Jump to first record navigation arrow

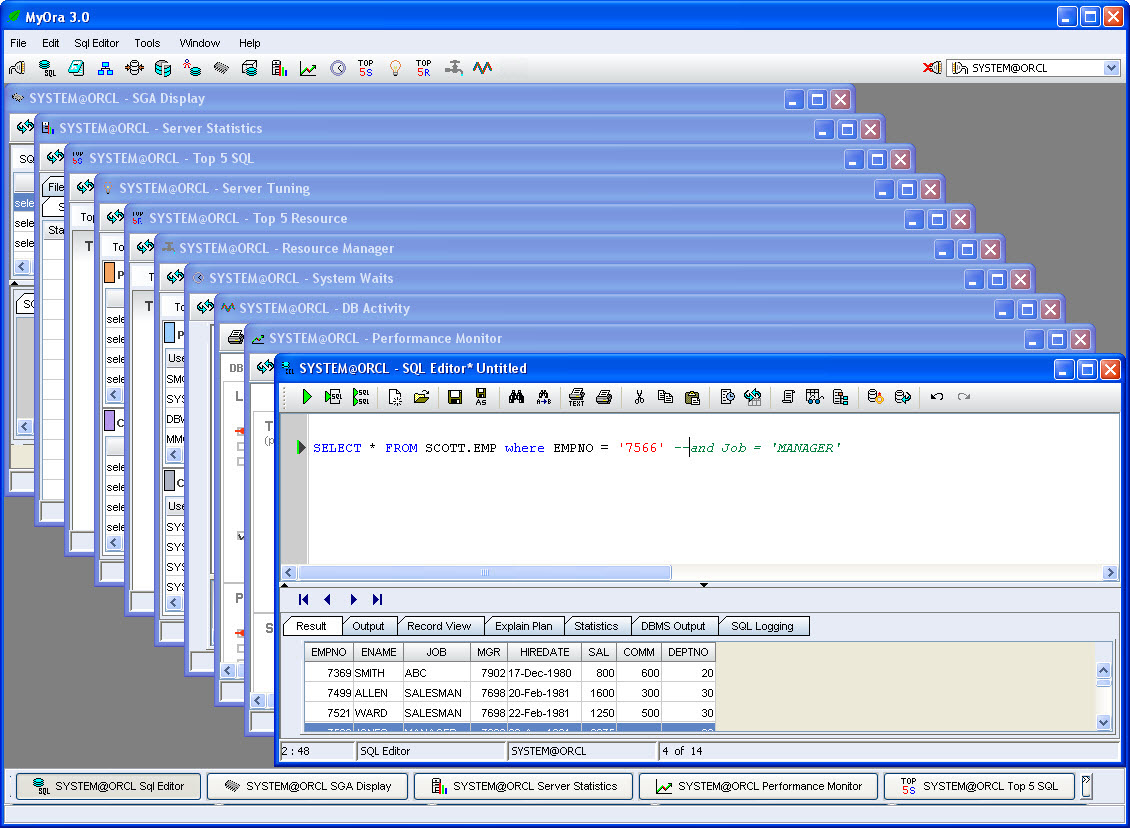(303, 600)
